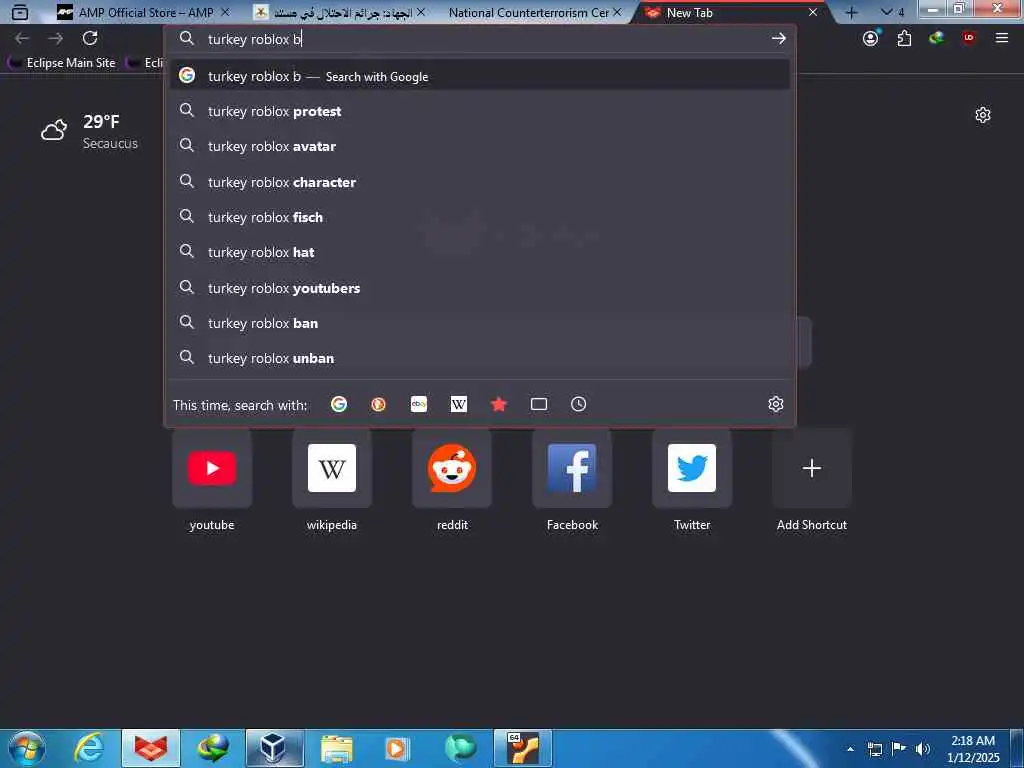Select the 'turkey roblox unban' suggestion
The width and height of the screenshot is (1024, 768).
(x=480, y=359)
